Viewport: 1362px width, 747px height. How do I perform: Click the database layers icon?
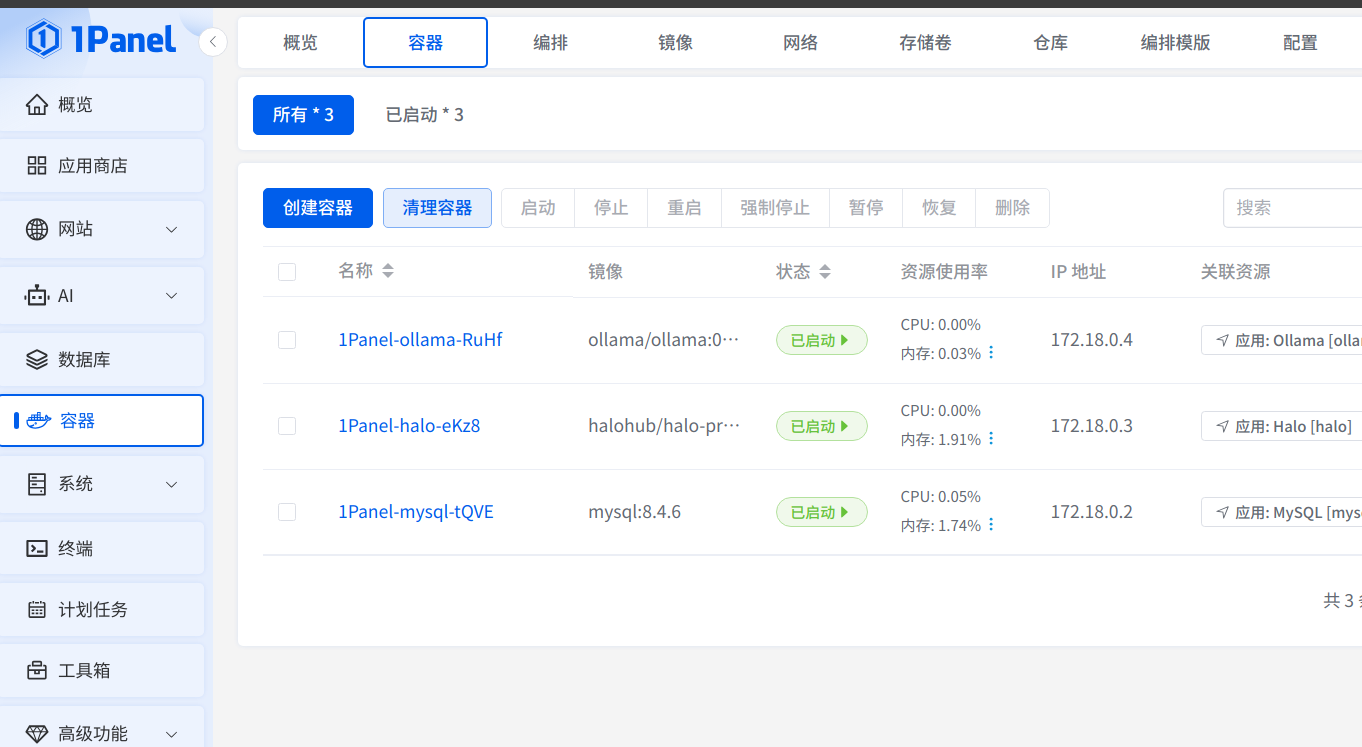pyautogui.click(x=37, y=359)
